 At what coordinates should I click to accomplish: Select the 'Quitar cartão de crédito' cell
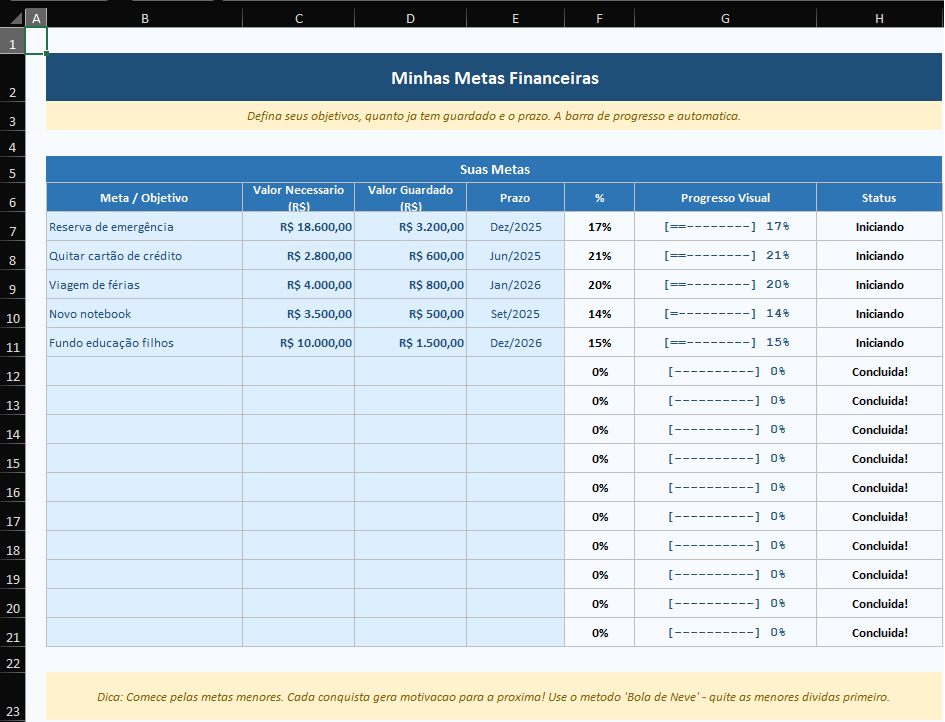point(144,256)
